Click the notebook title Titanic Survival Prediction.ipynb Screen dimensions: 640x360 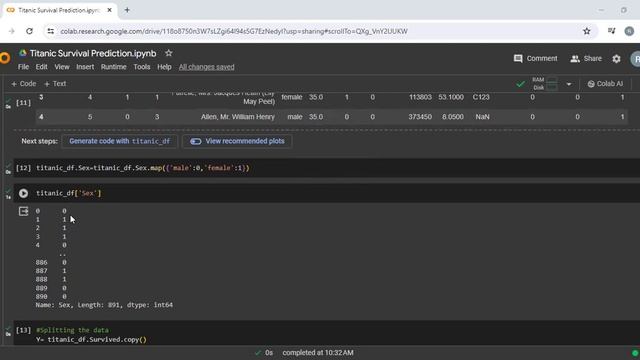pyautogui.click(x=93, y=53)
